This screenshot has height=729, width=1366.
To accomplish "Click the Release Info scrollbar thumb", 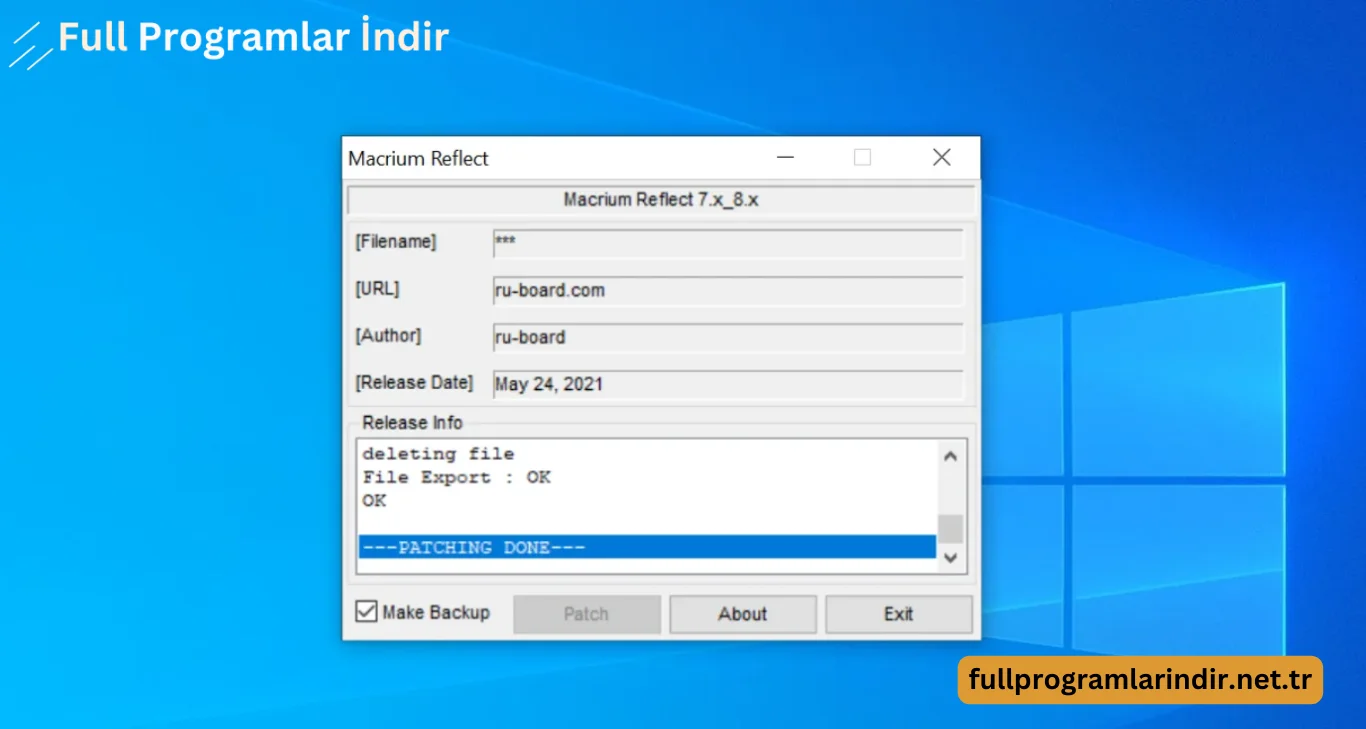I will coord(951,529).
